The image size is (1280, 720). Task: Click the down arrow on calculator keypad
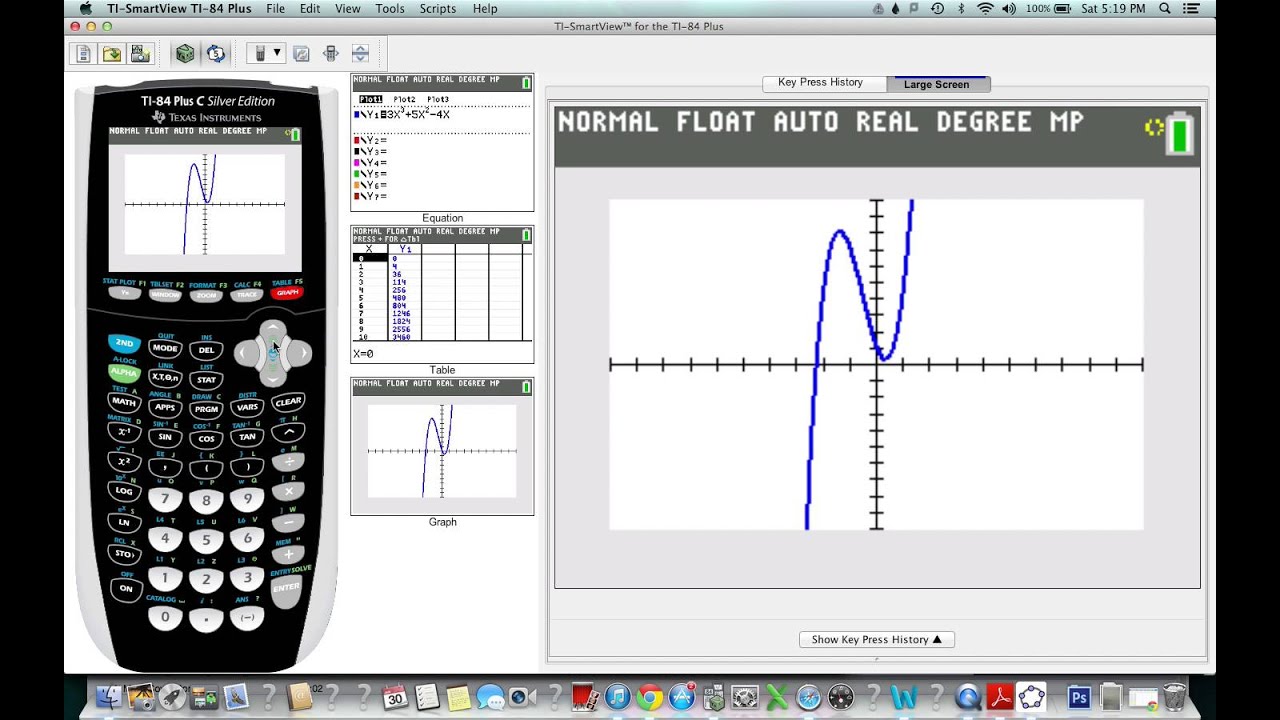tap(273, 378)
